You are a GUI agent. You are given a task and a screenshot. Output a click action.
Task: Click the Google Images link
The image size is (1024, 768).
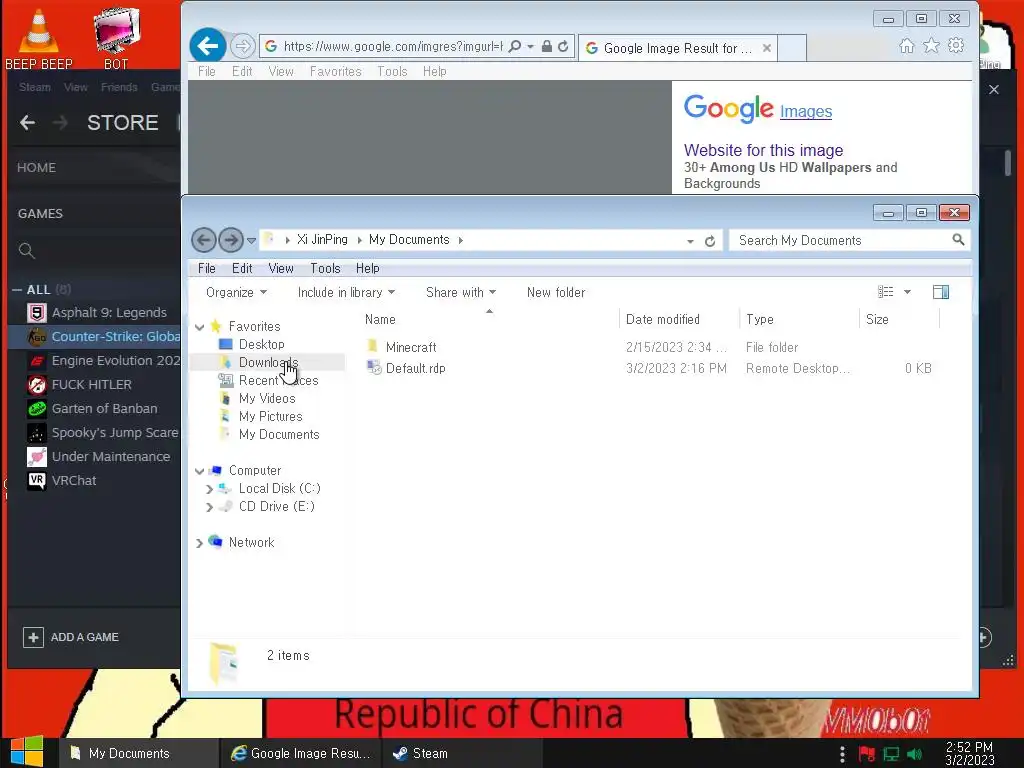[806, 112]
